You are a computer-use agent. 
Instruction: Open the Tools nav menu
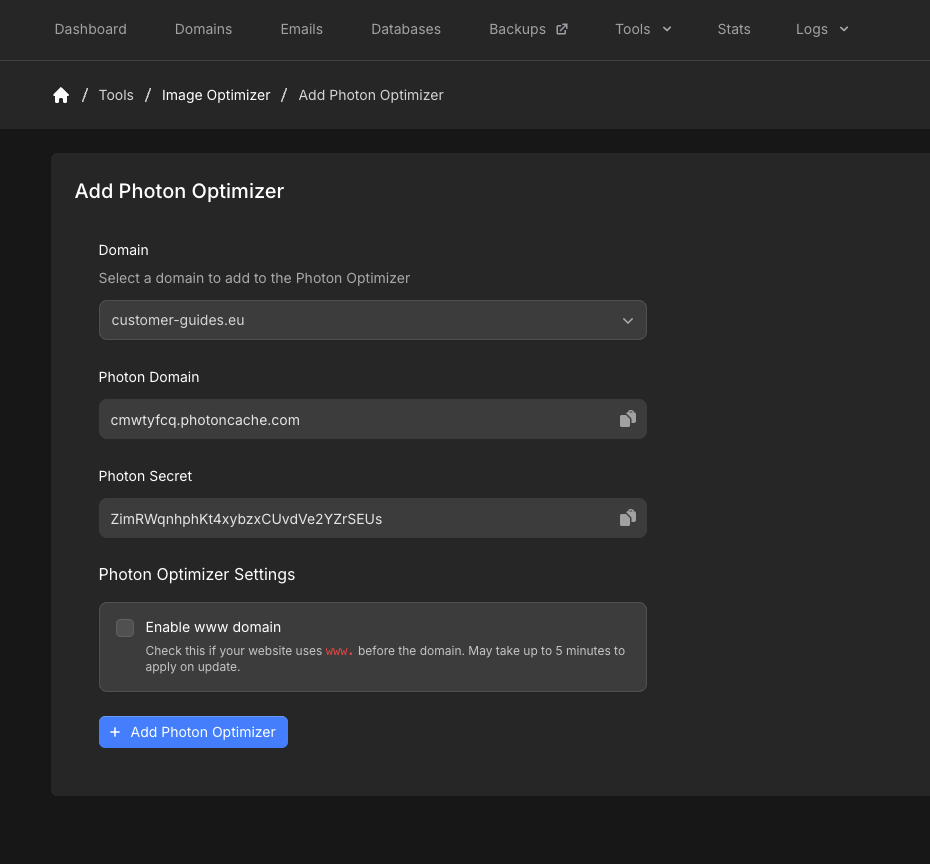coord(632,29)
